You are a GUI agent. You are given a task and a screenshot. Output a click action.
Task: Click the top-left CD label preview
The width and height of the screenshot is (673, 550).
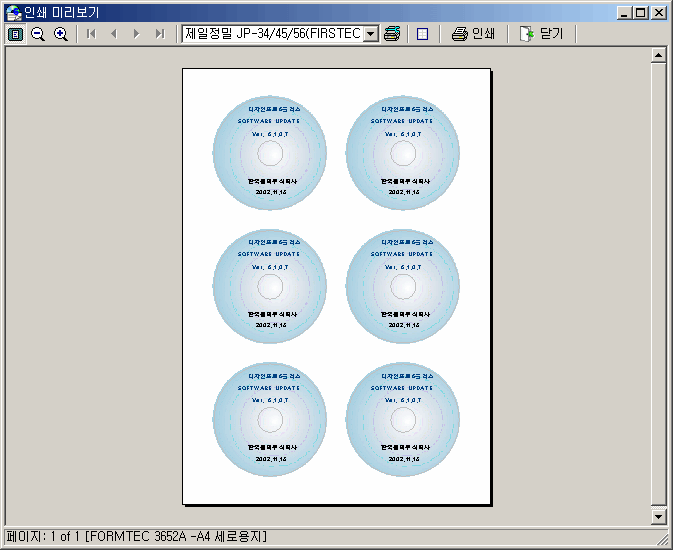(270, 153)
